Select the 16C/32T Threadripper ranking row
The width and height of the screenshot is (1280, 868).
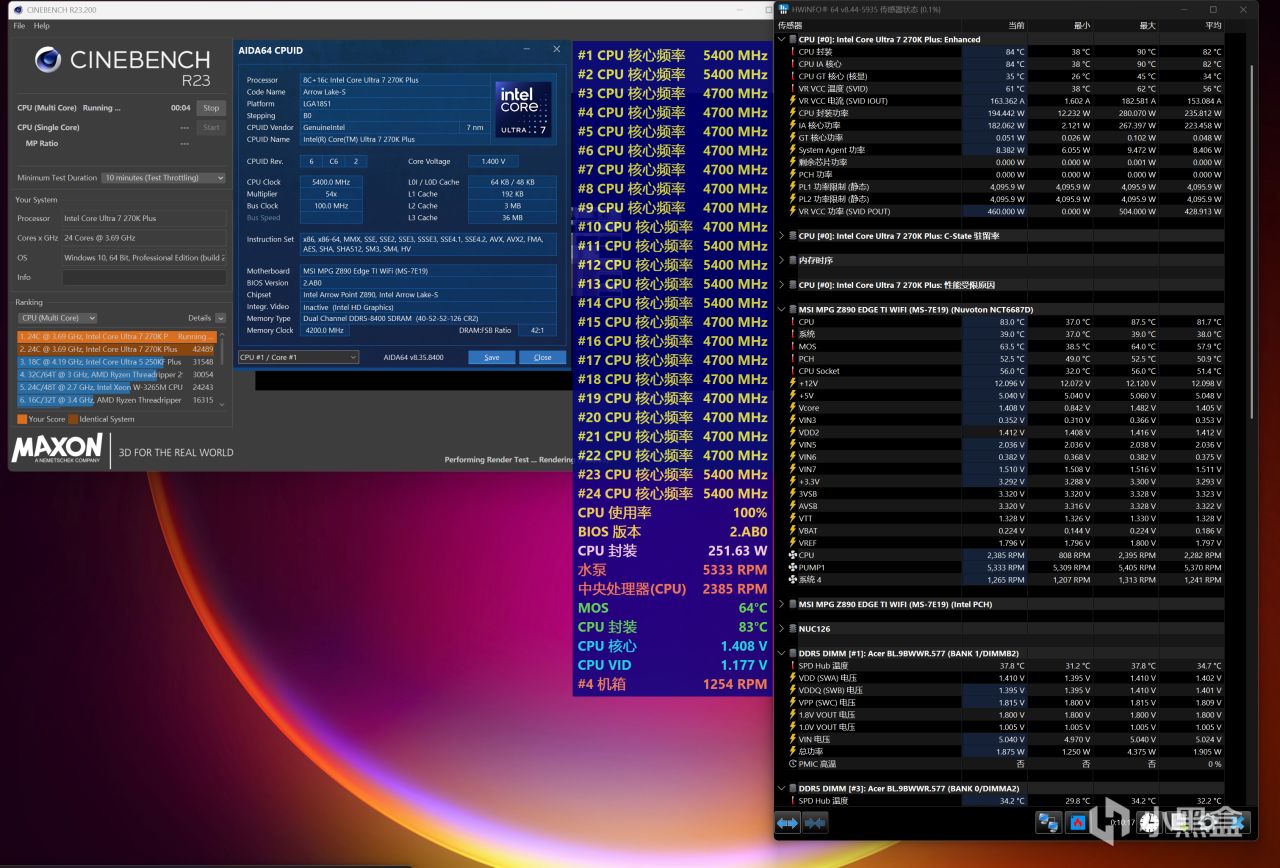(116, 400)
